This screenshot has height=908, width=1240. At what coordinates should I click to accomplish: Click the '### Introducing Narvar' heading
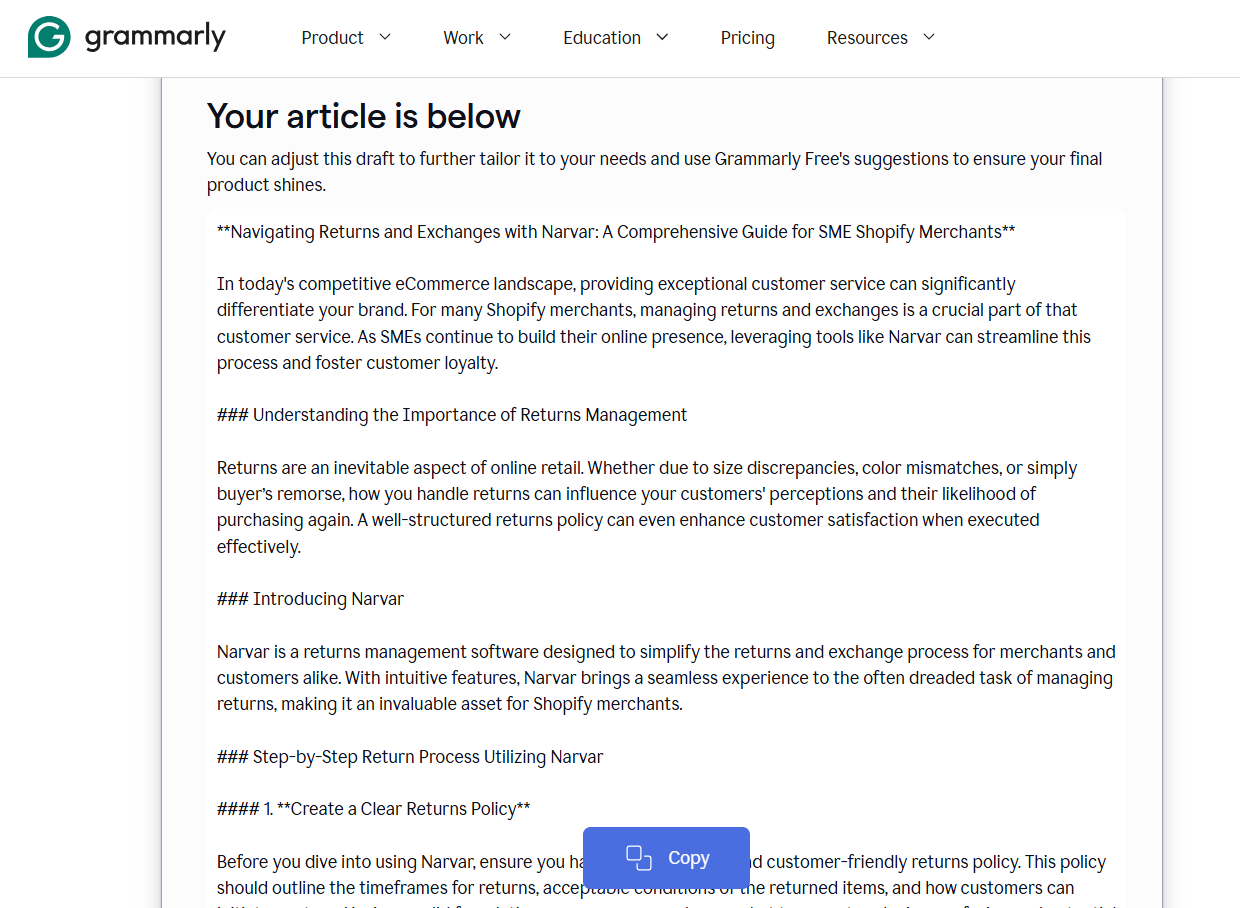tap(310, 599)
